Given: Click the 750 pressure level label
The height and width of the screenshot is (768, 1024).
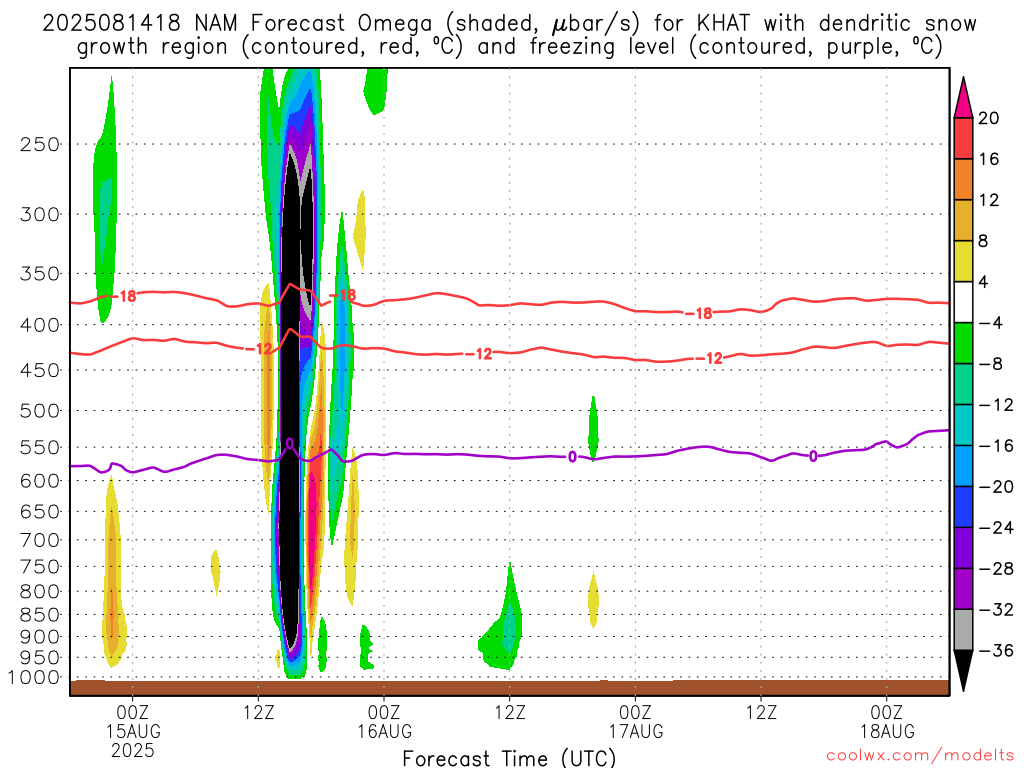Looking at the screenshot, I should (40, 567).
